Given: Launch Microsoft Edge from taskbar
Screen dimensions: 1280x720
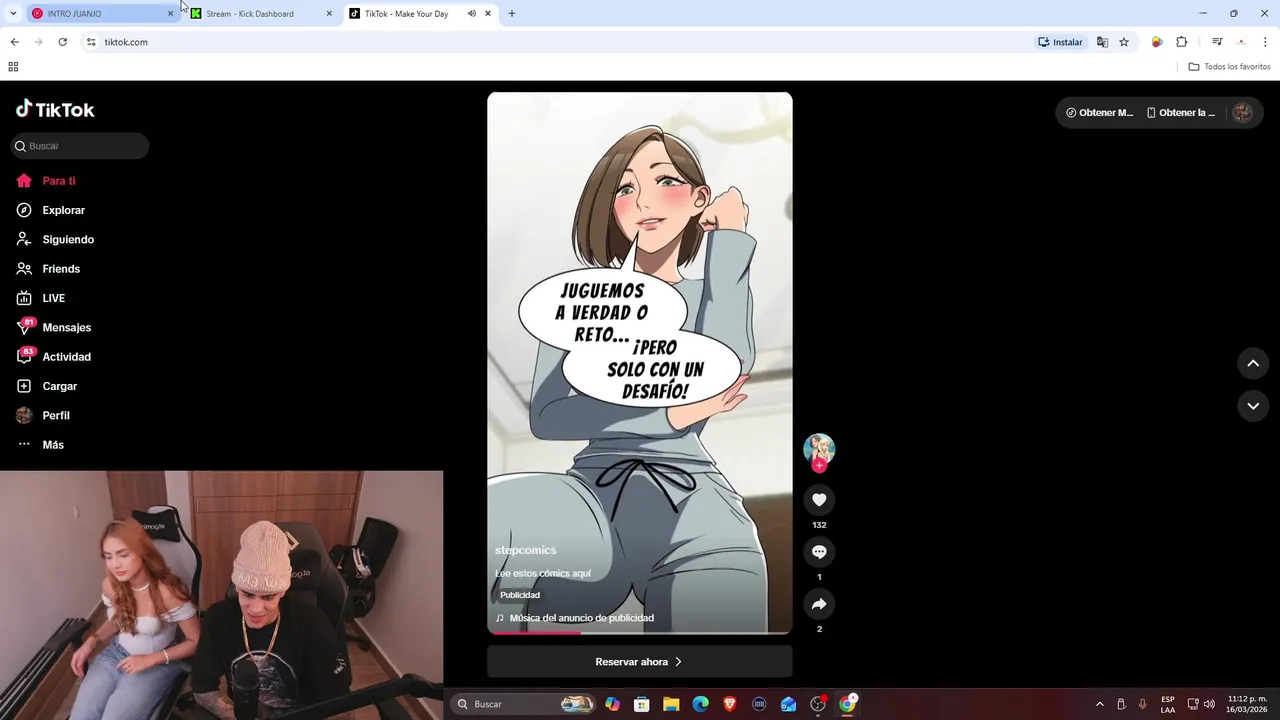Looking at the screenshot, I should click(x=701, y=704).
